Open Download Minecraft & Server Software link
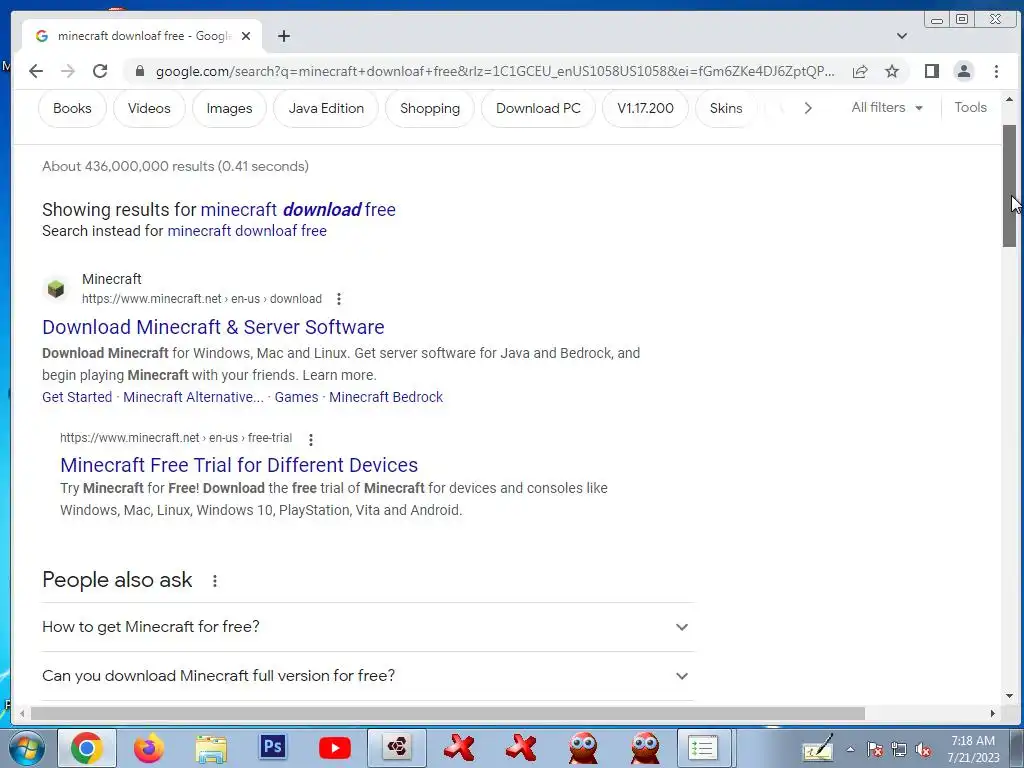1024x768 pixels. [213, 327]
